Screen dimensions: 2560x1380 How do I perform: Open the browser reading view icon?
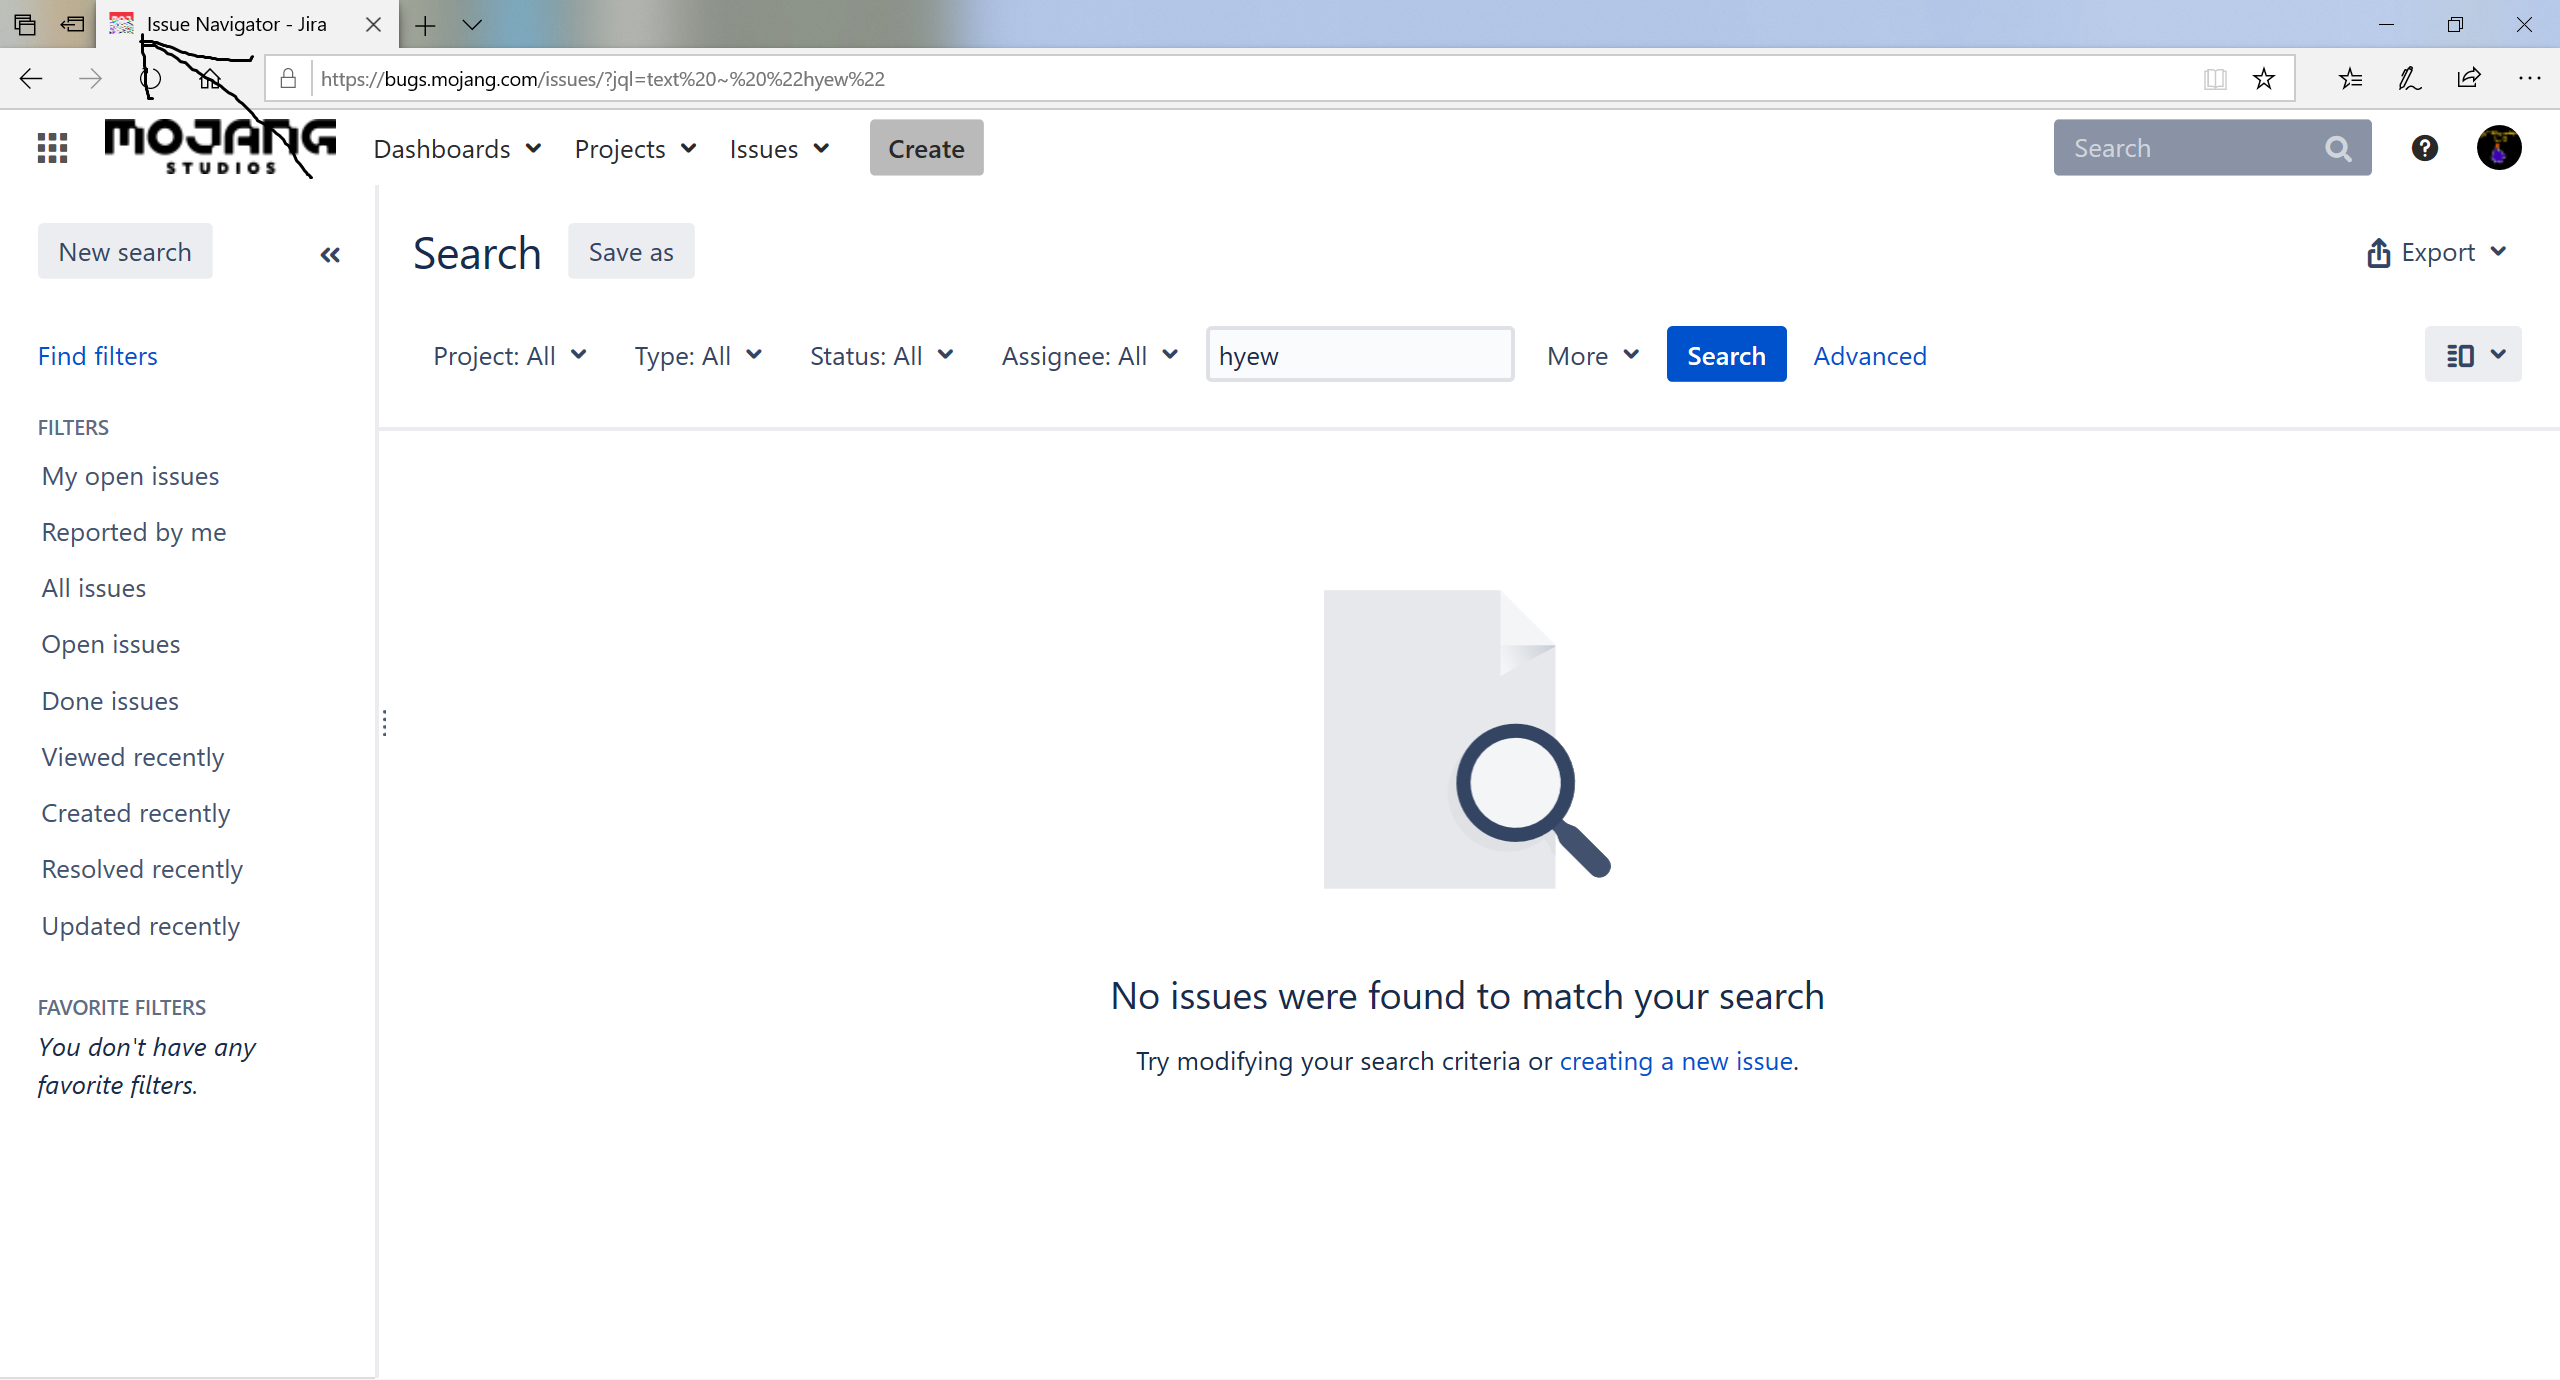pos(2214,79)
